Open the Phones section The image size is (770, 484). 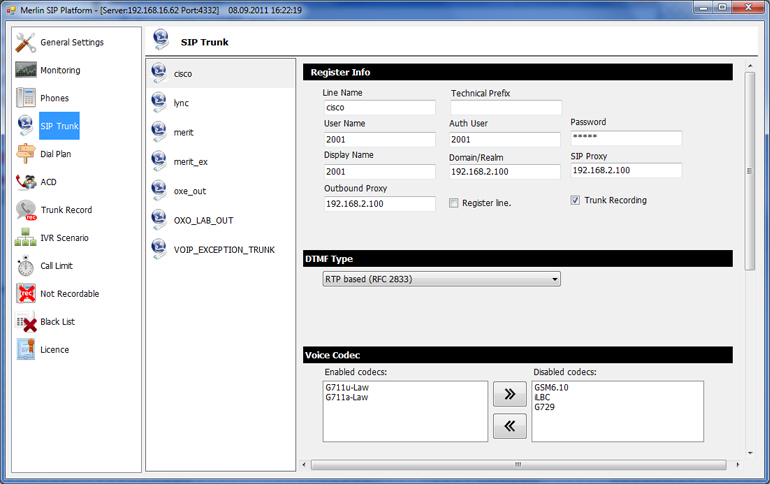54,98
